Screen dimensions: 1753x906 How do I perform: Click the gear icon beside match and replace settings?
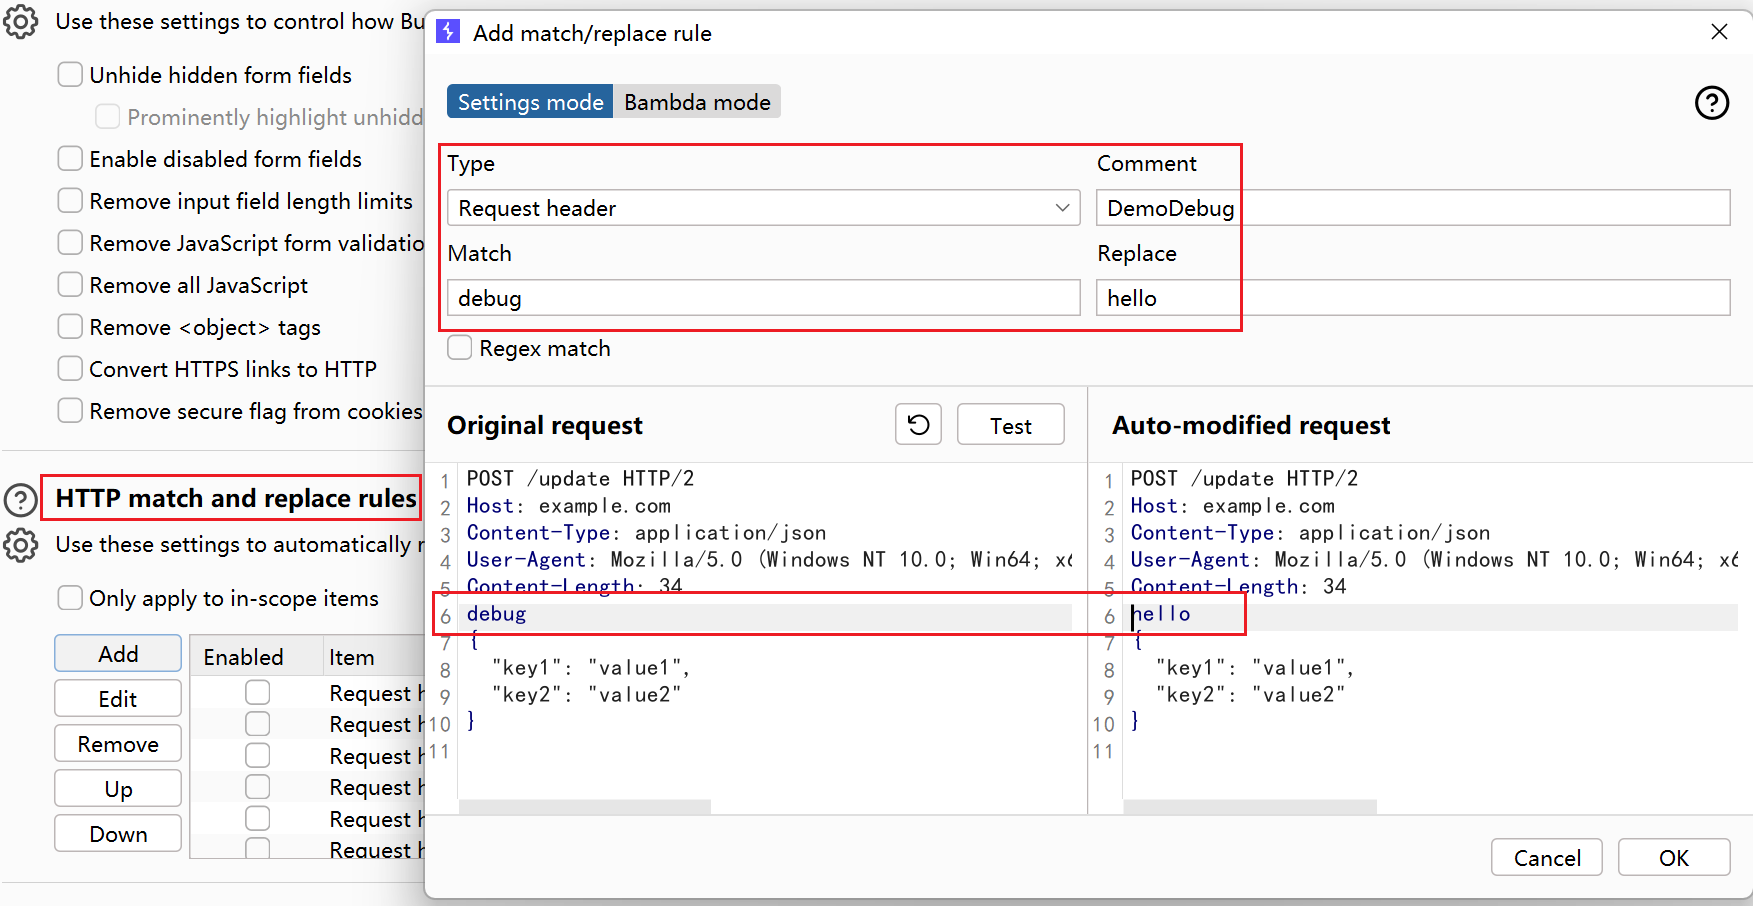point(21,545)
